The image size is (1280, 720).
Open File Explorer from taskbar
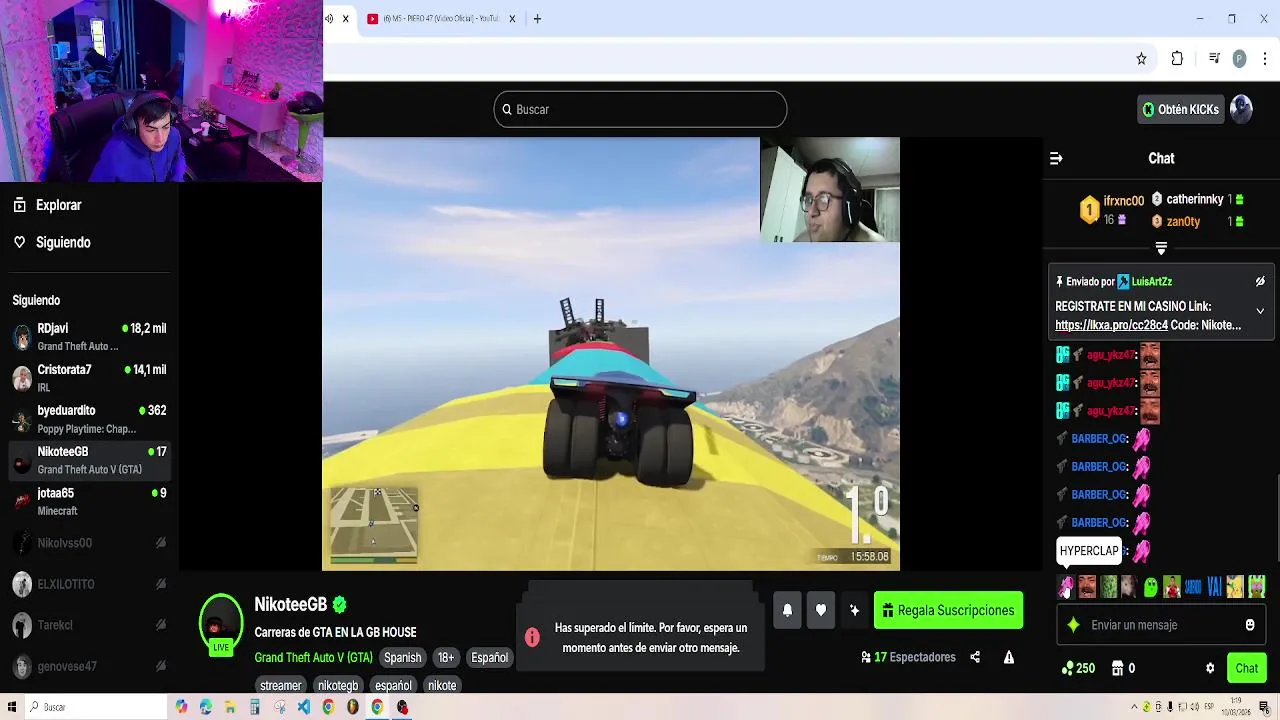(x=230, y=707)
